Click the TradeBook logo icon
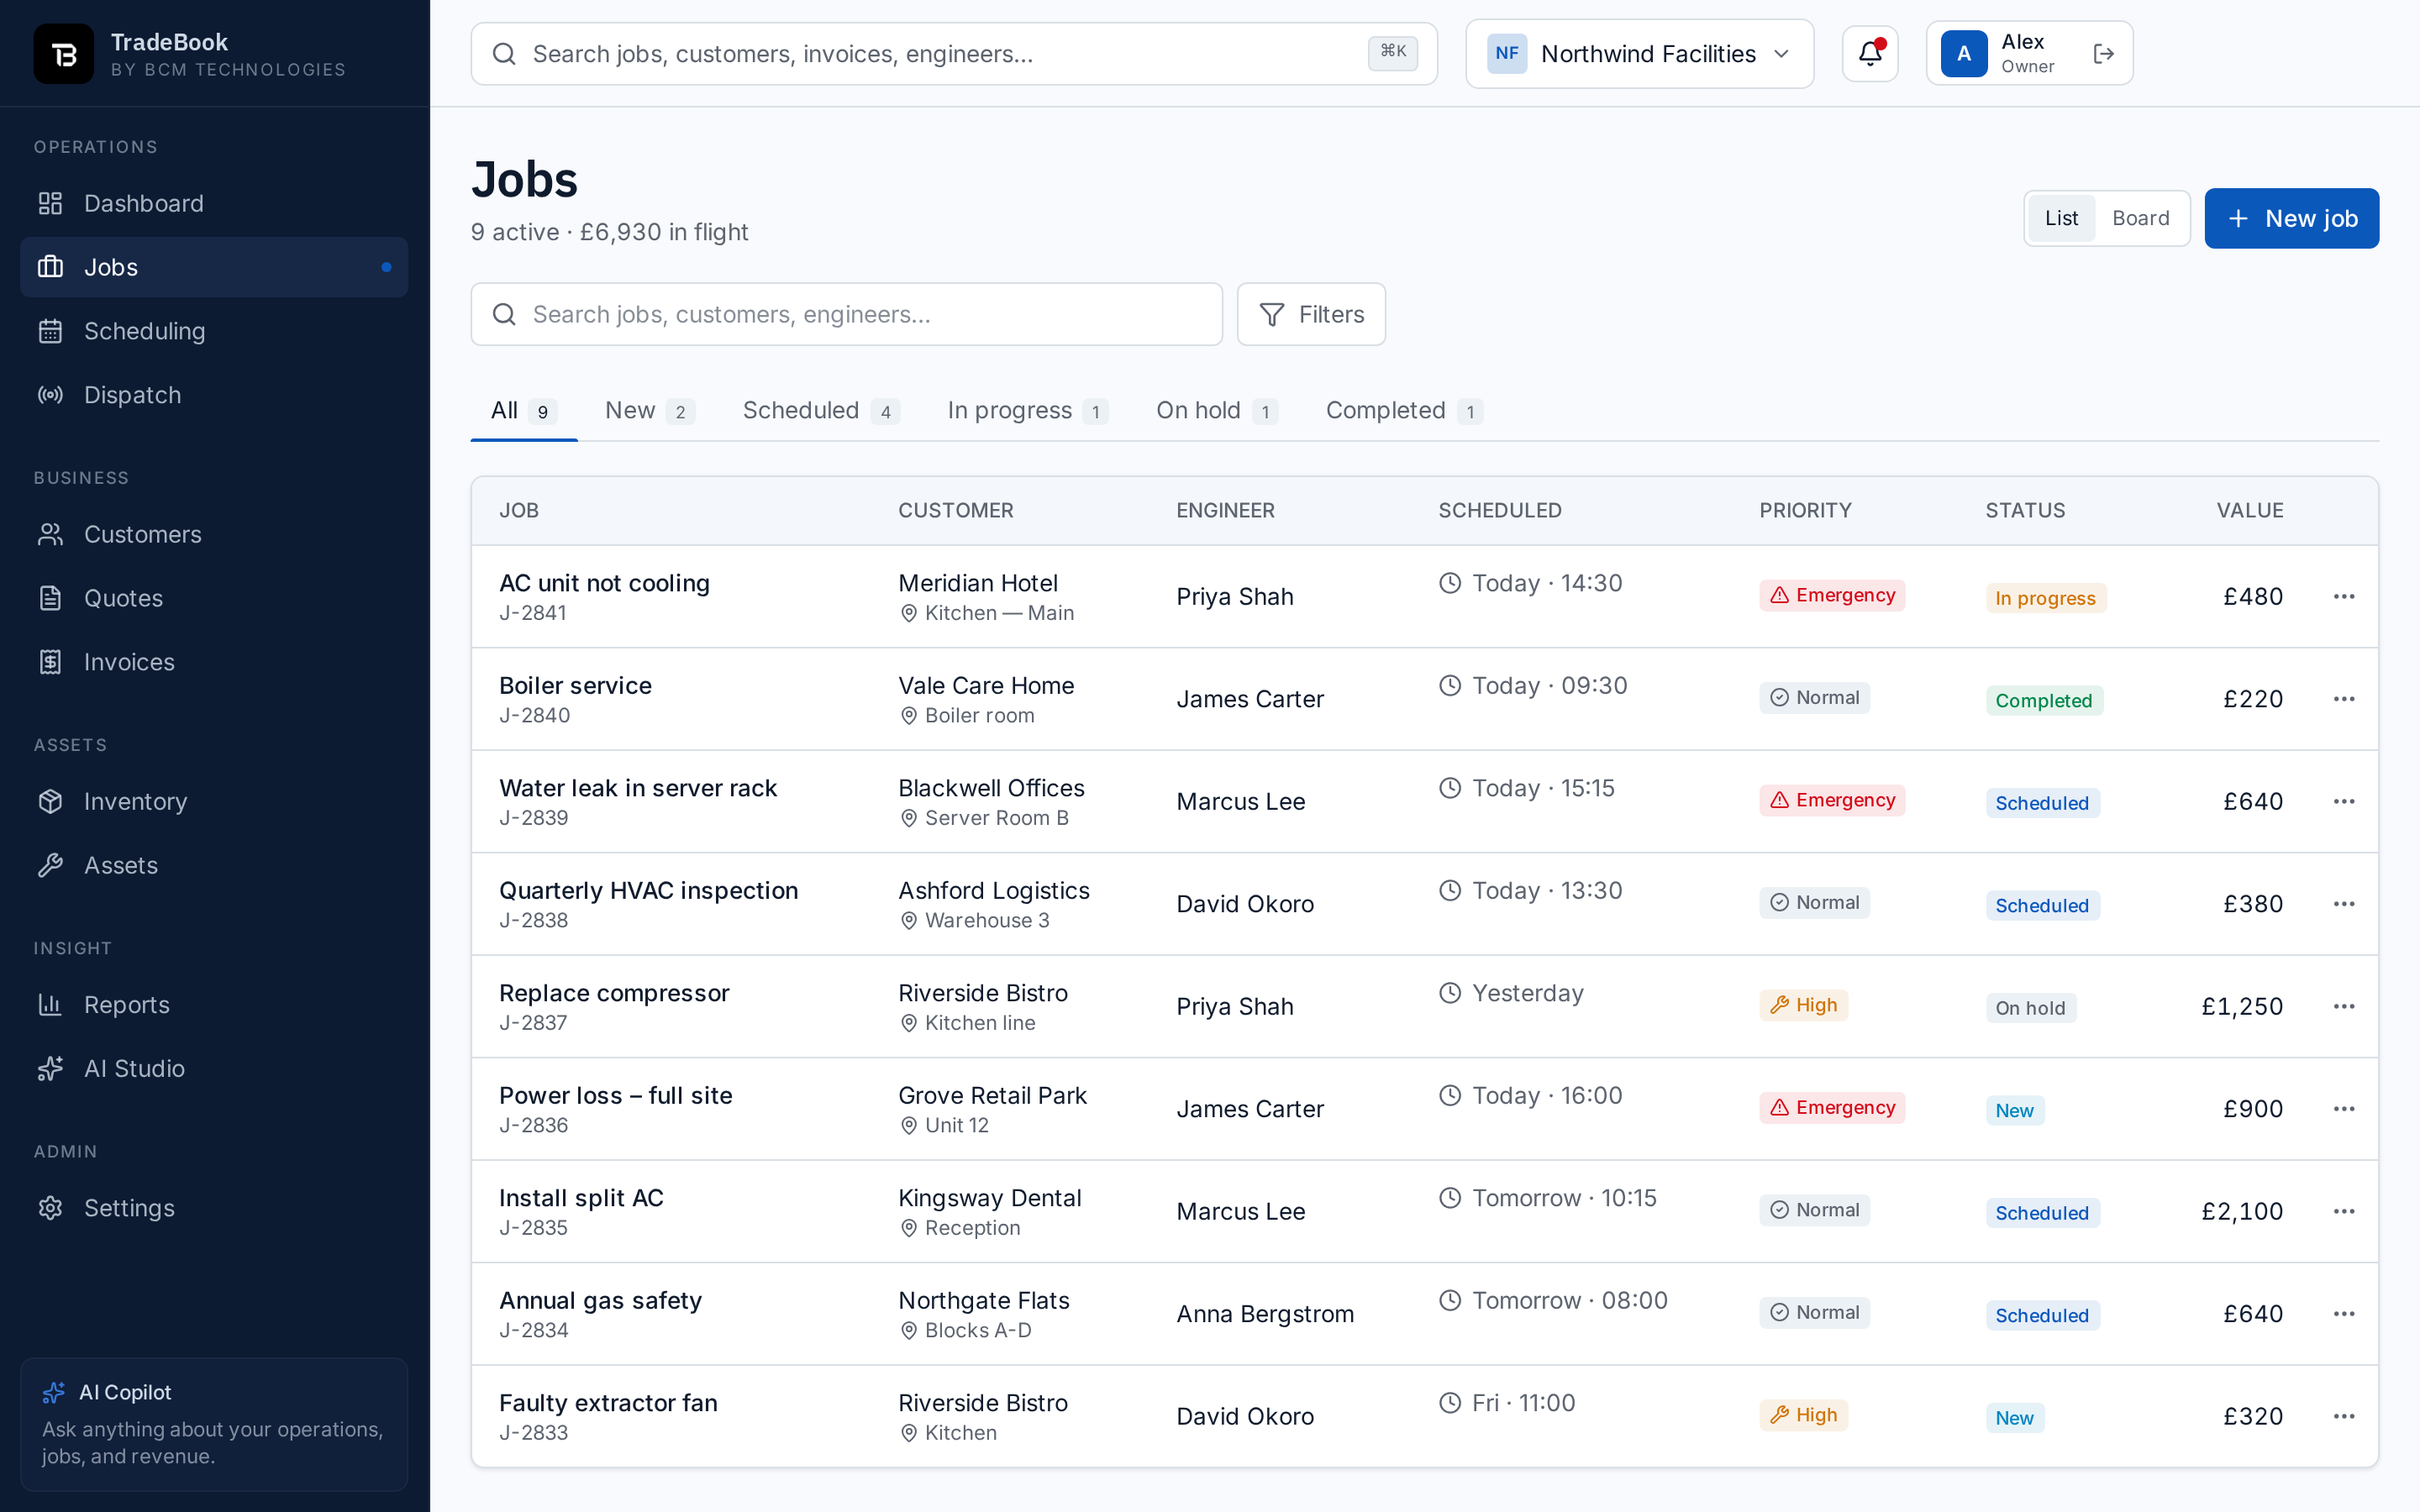This screenshot has width=2420, height=1512. click(x=63, y=54)
